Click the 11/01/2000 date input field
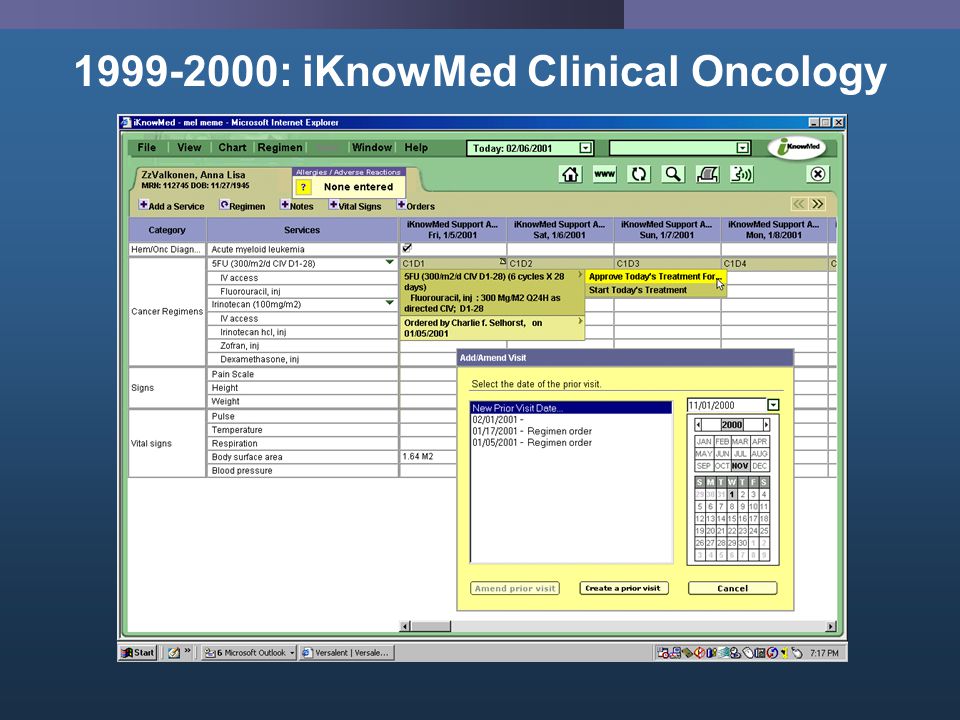The height and width of the screenshot is (720, 960). tap(727, 405)
